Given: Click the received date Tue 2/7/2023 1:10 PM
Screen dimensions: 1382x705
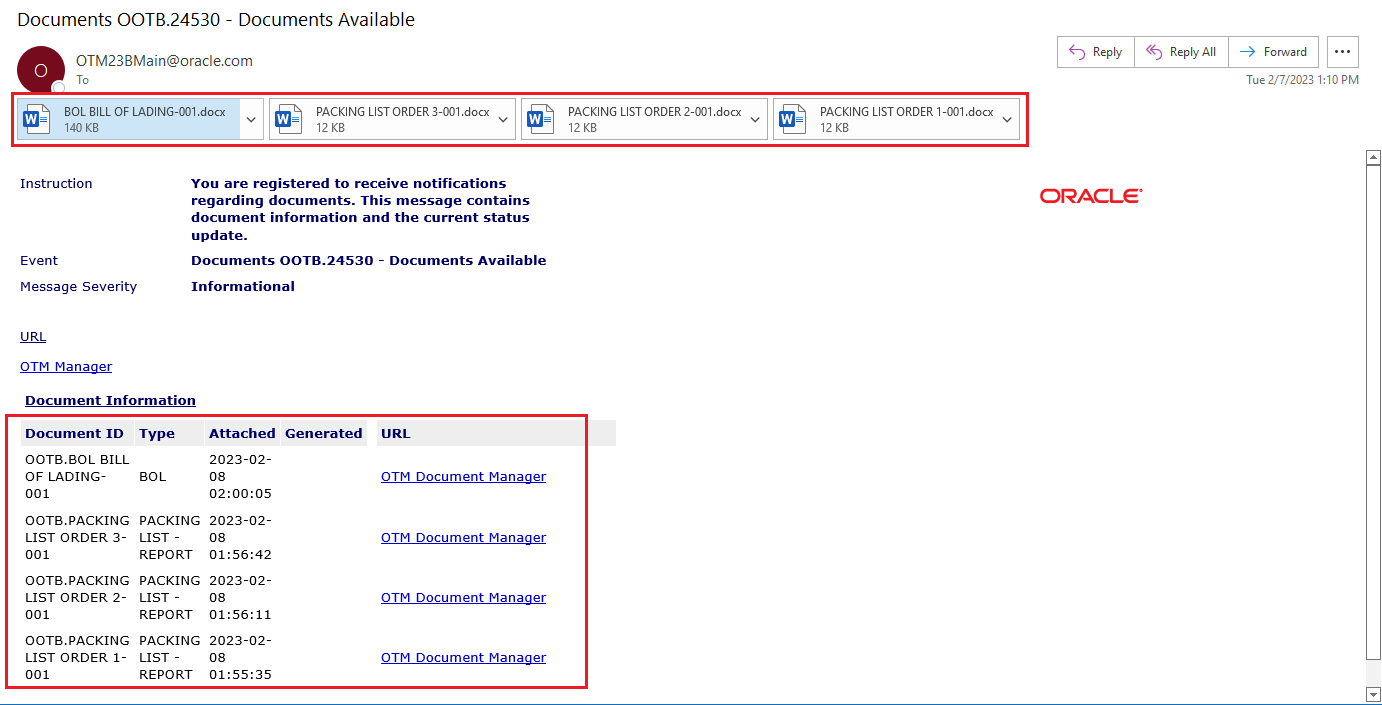Looking at the screenshot, I should tap(1302, 80).
